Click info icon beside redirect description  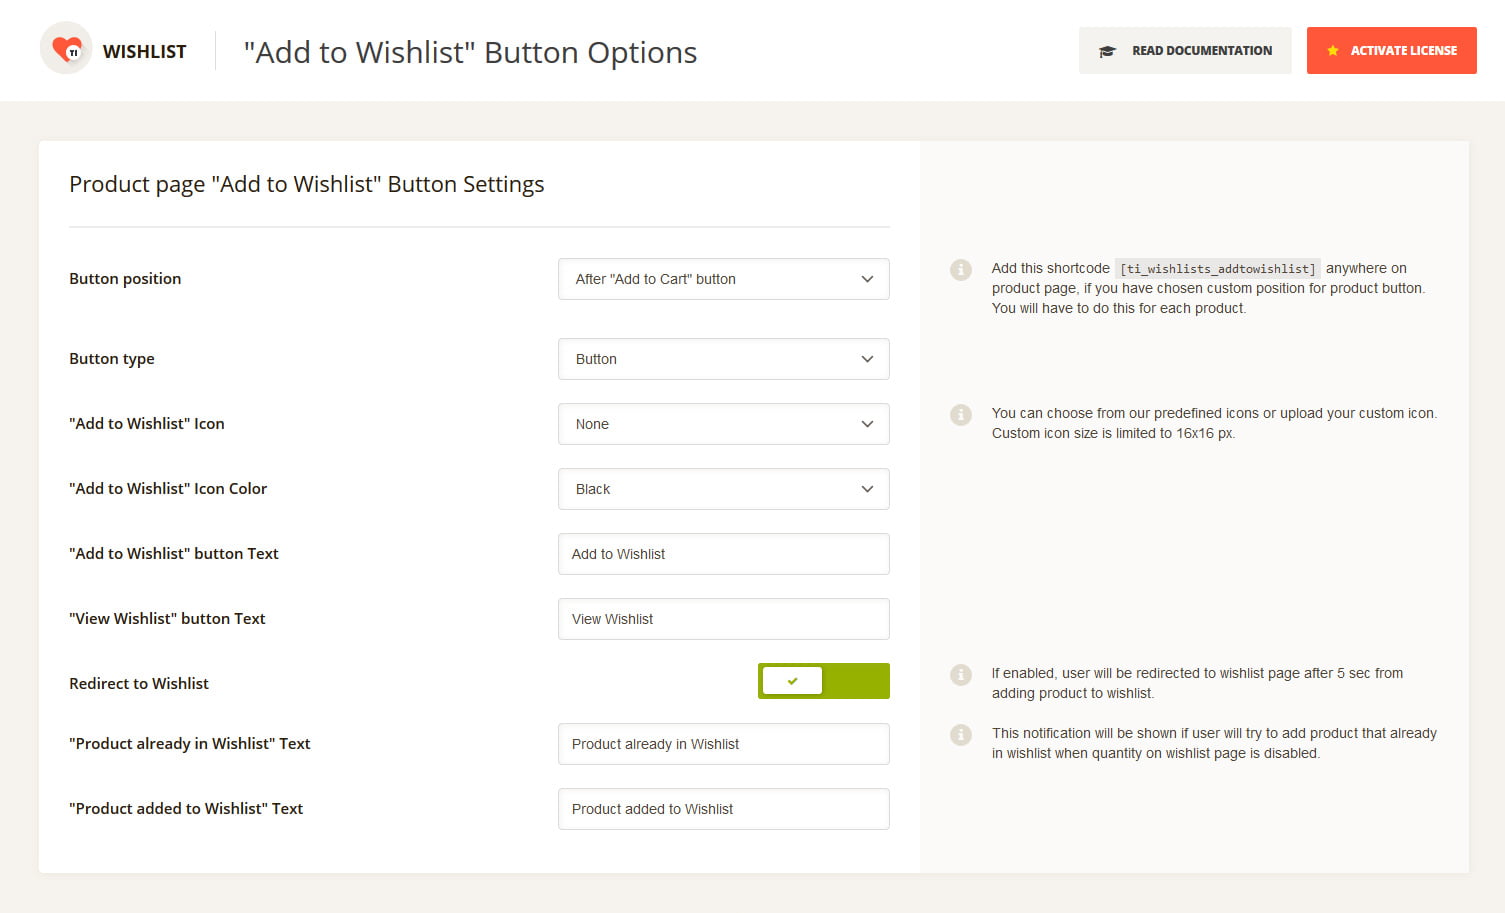coord(961,675)
